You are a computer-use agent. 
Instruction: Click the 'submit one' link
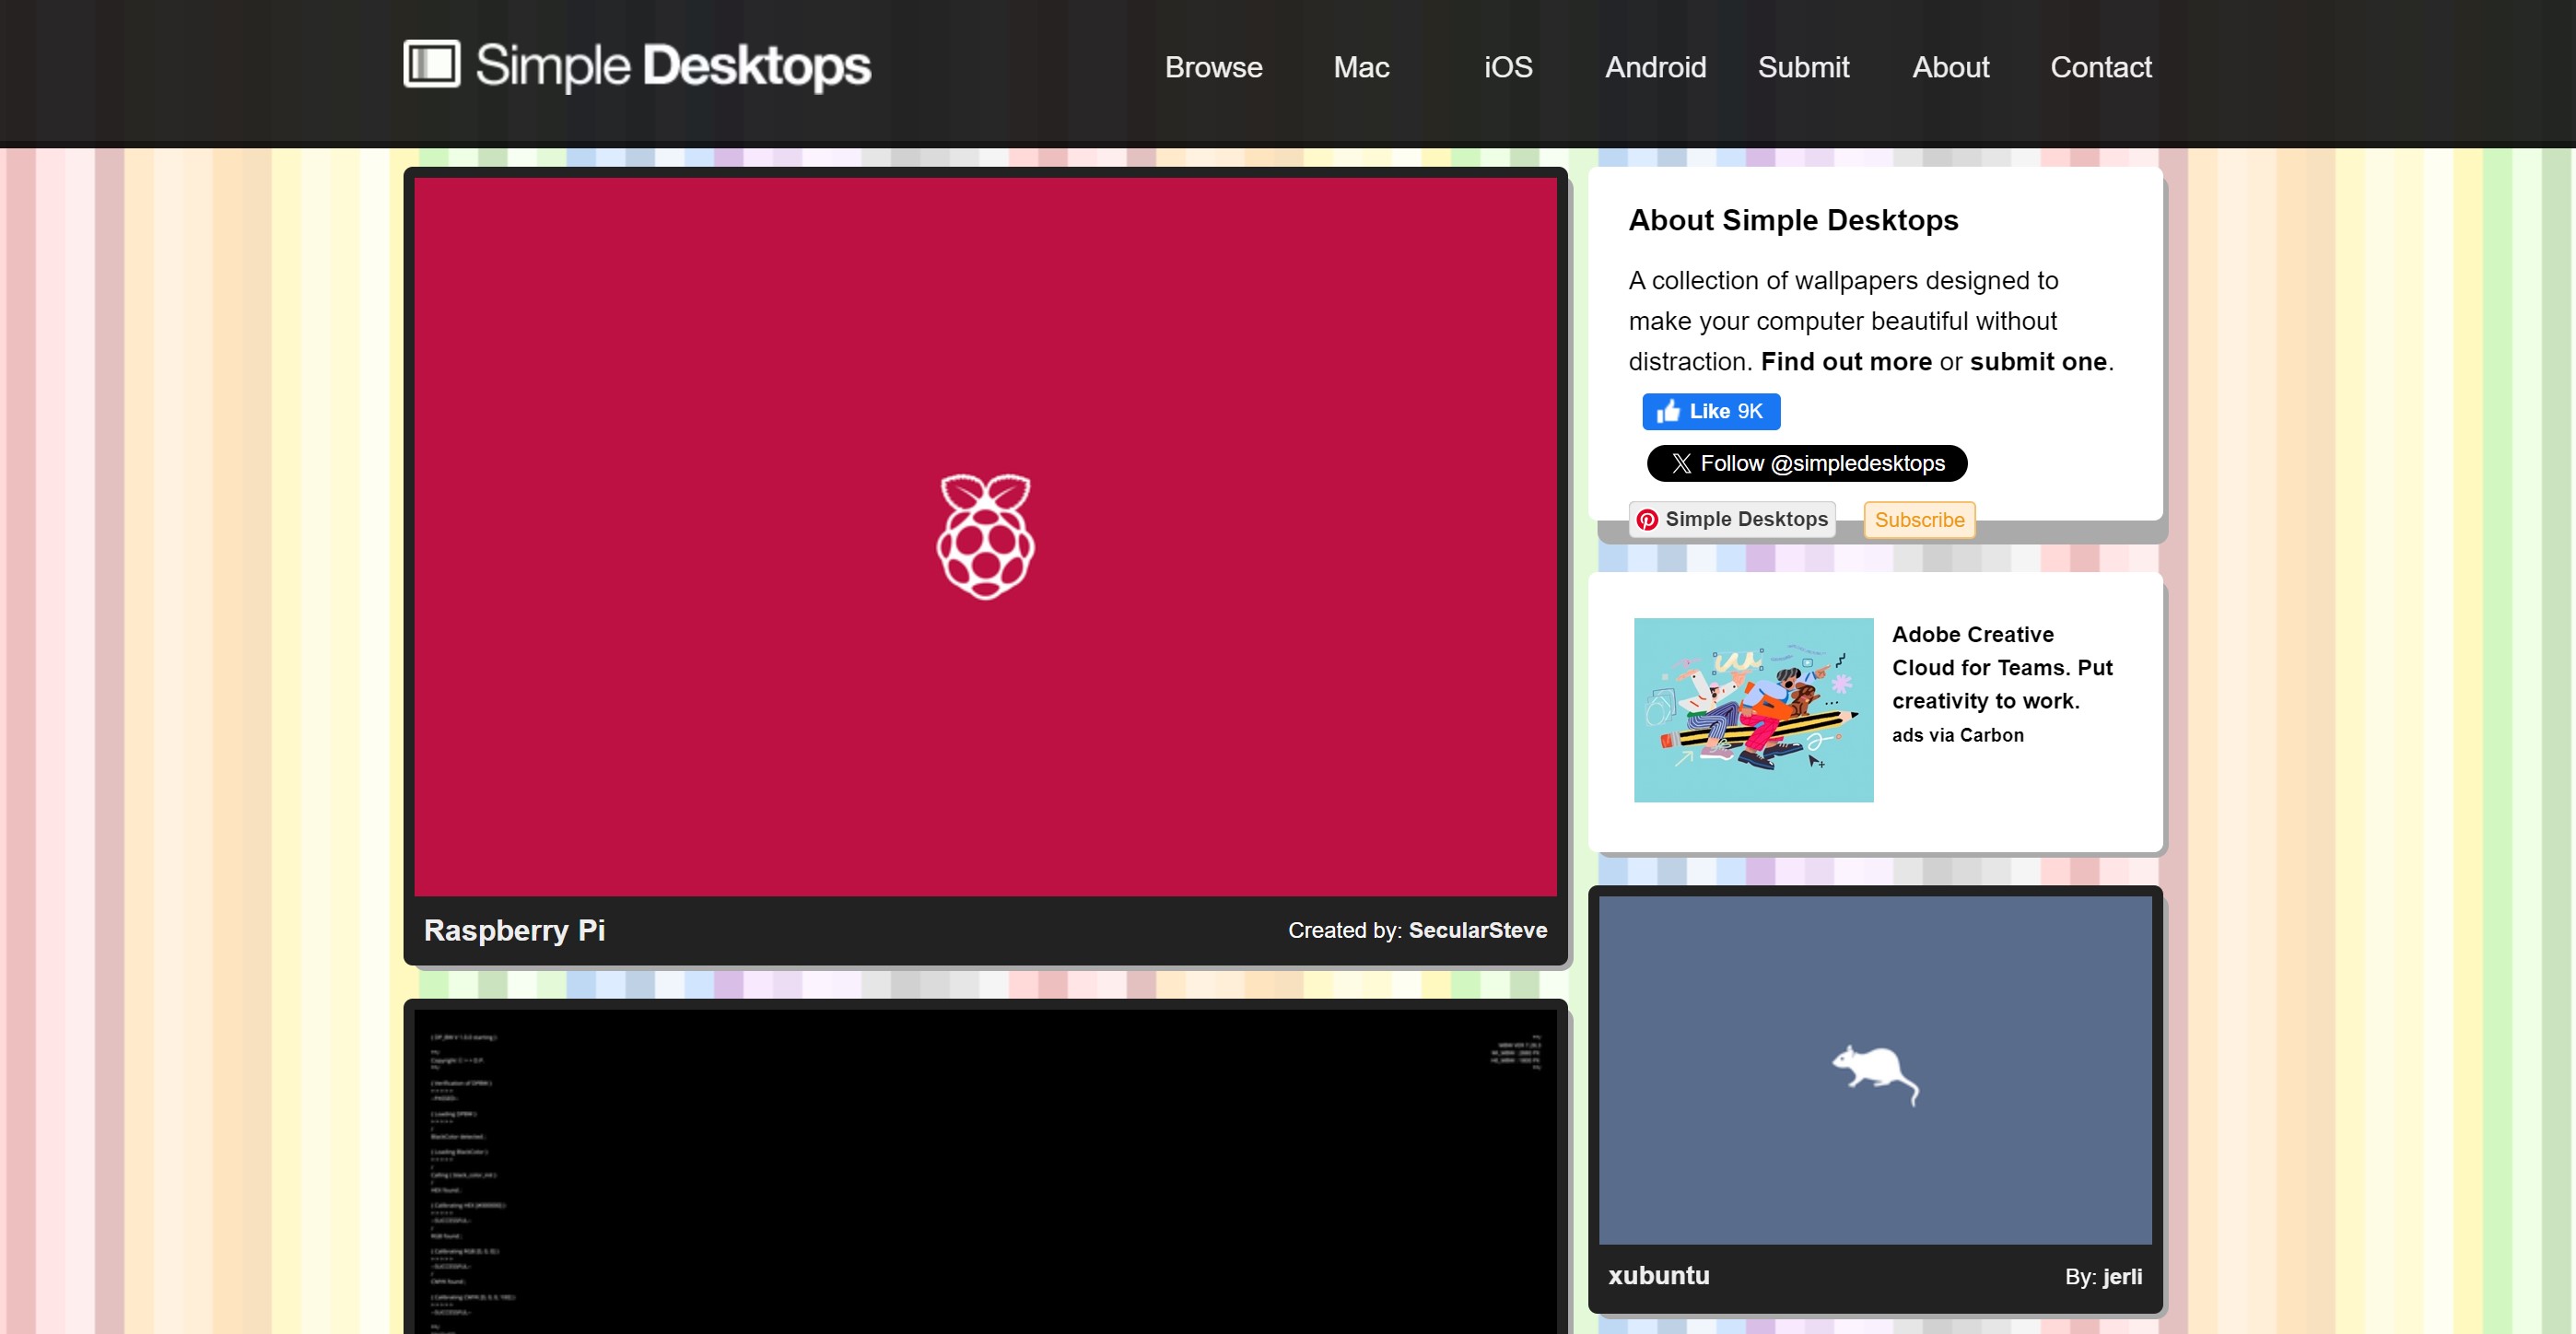(2037, 362)
